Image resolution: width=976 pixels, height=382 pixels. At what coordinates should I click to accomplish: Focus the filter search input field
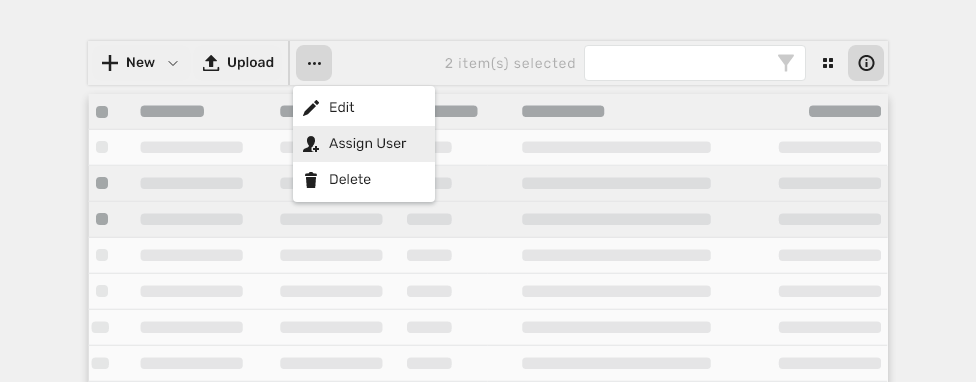[695, 63]
